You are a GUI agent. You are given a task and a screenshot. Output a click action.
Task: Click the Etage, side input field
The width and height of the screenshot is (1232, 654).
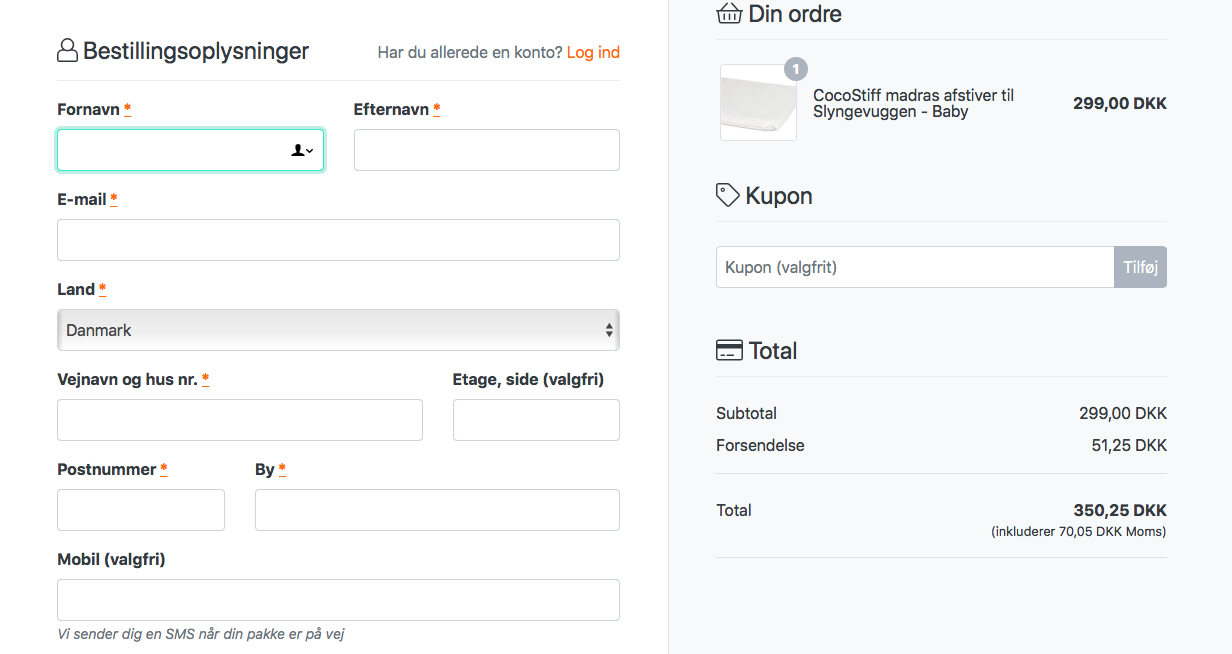pos(536,420)
